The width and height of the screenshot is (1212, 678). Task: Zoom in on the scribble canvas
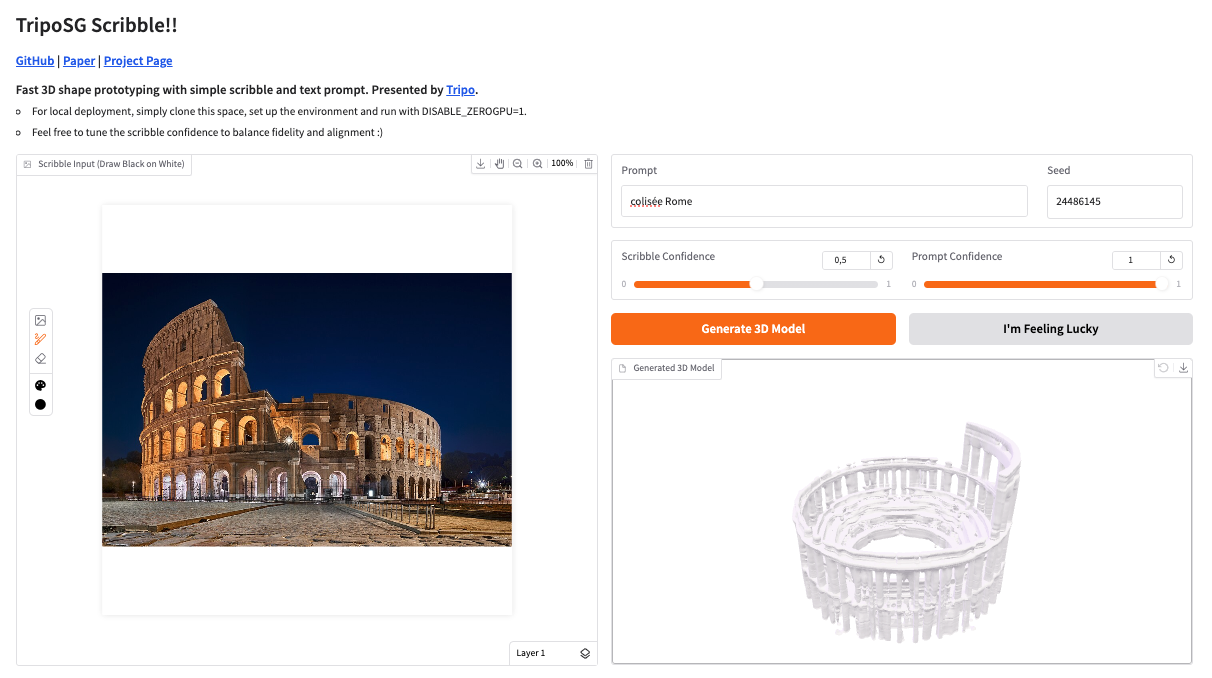pos(537,163)
